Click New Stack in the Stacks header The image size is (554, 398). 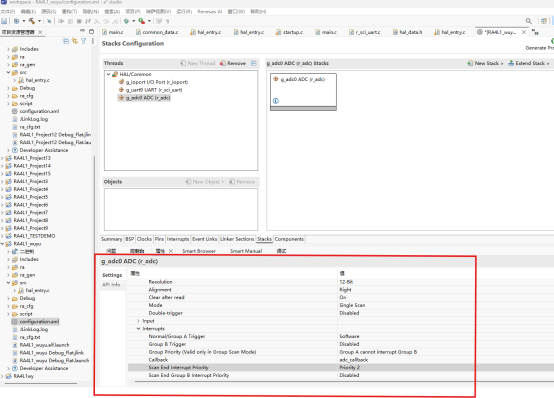pos(485,63)
